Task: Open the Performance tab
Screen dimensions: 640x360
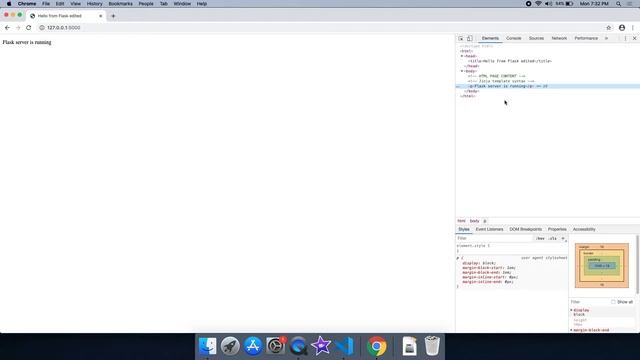Action: coord(586,38)
